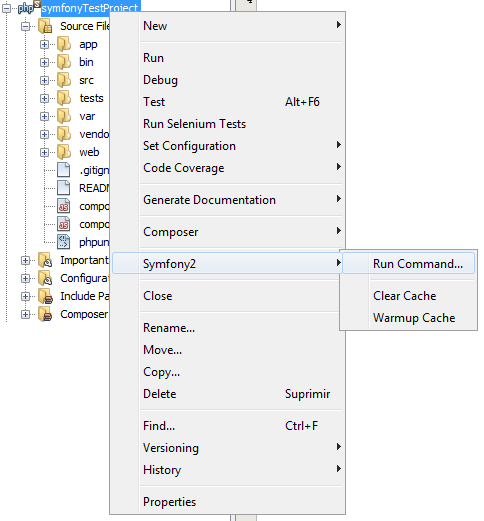Click the Composer libraries folder icon
The image size is (484, 521).
pyautogui.click(x=45, y=314)
